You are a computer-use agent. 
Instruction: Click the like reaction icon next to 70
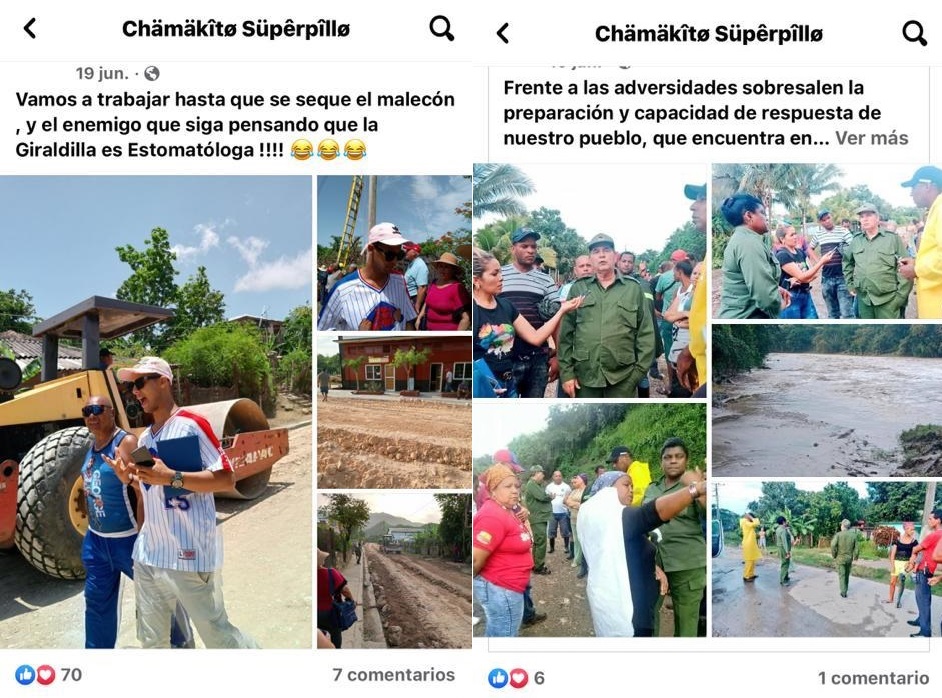tap(25, 675)
